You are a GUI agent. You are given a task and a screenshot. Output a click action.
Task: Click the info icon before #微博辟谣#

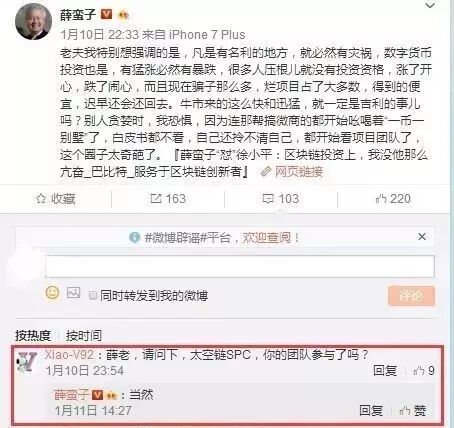pos(134,237)
